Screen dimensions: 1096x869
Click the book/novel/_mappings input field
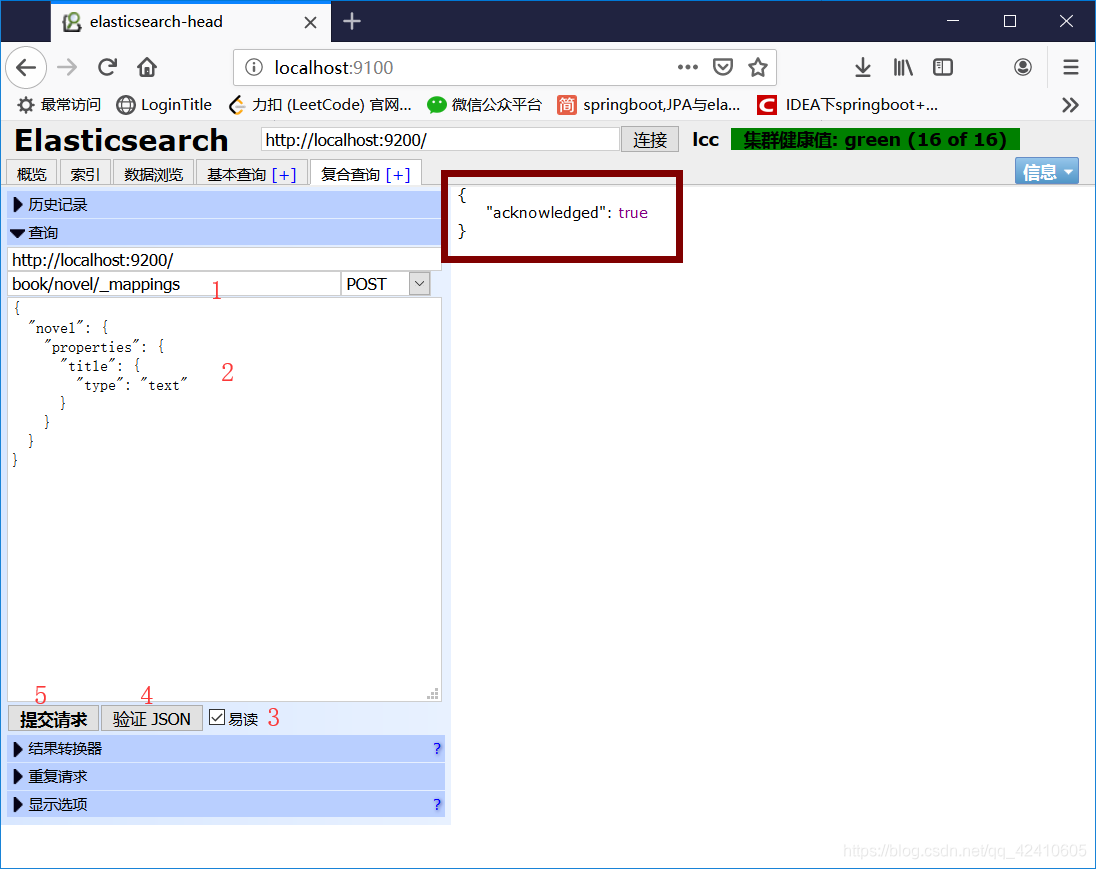pos(170,283)
